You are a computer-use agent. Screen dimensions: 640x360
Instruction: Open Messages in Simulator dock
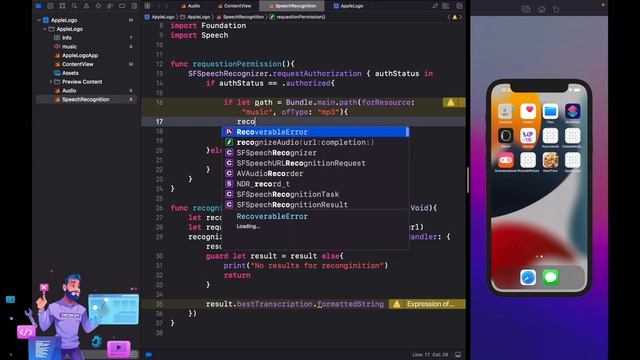(551, 278)
